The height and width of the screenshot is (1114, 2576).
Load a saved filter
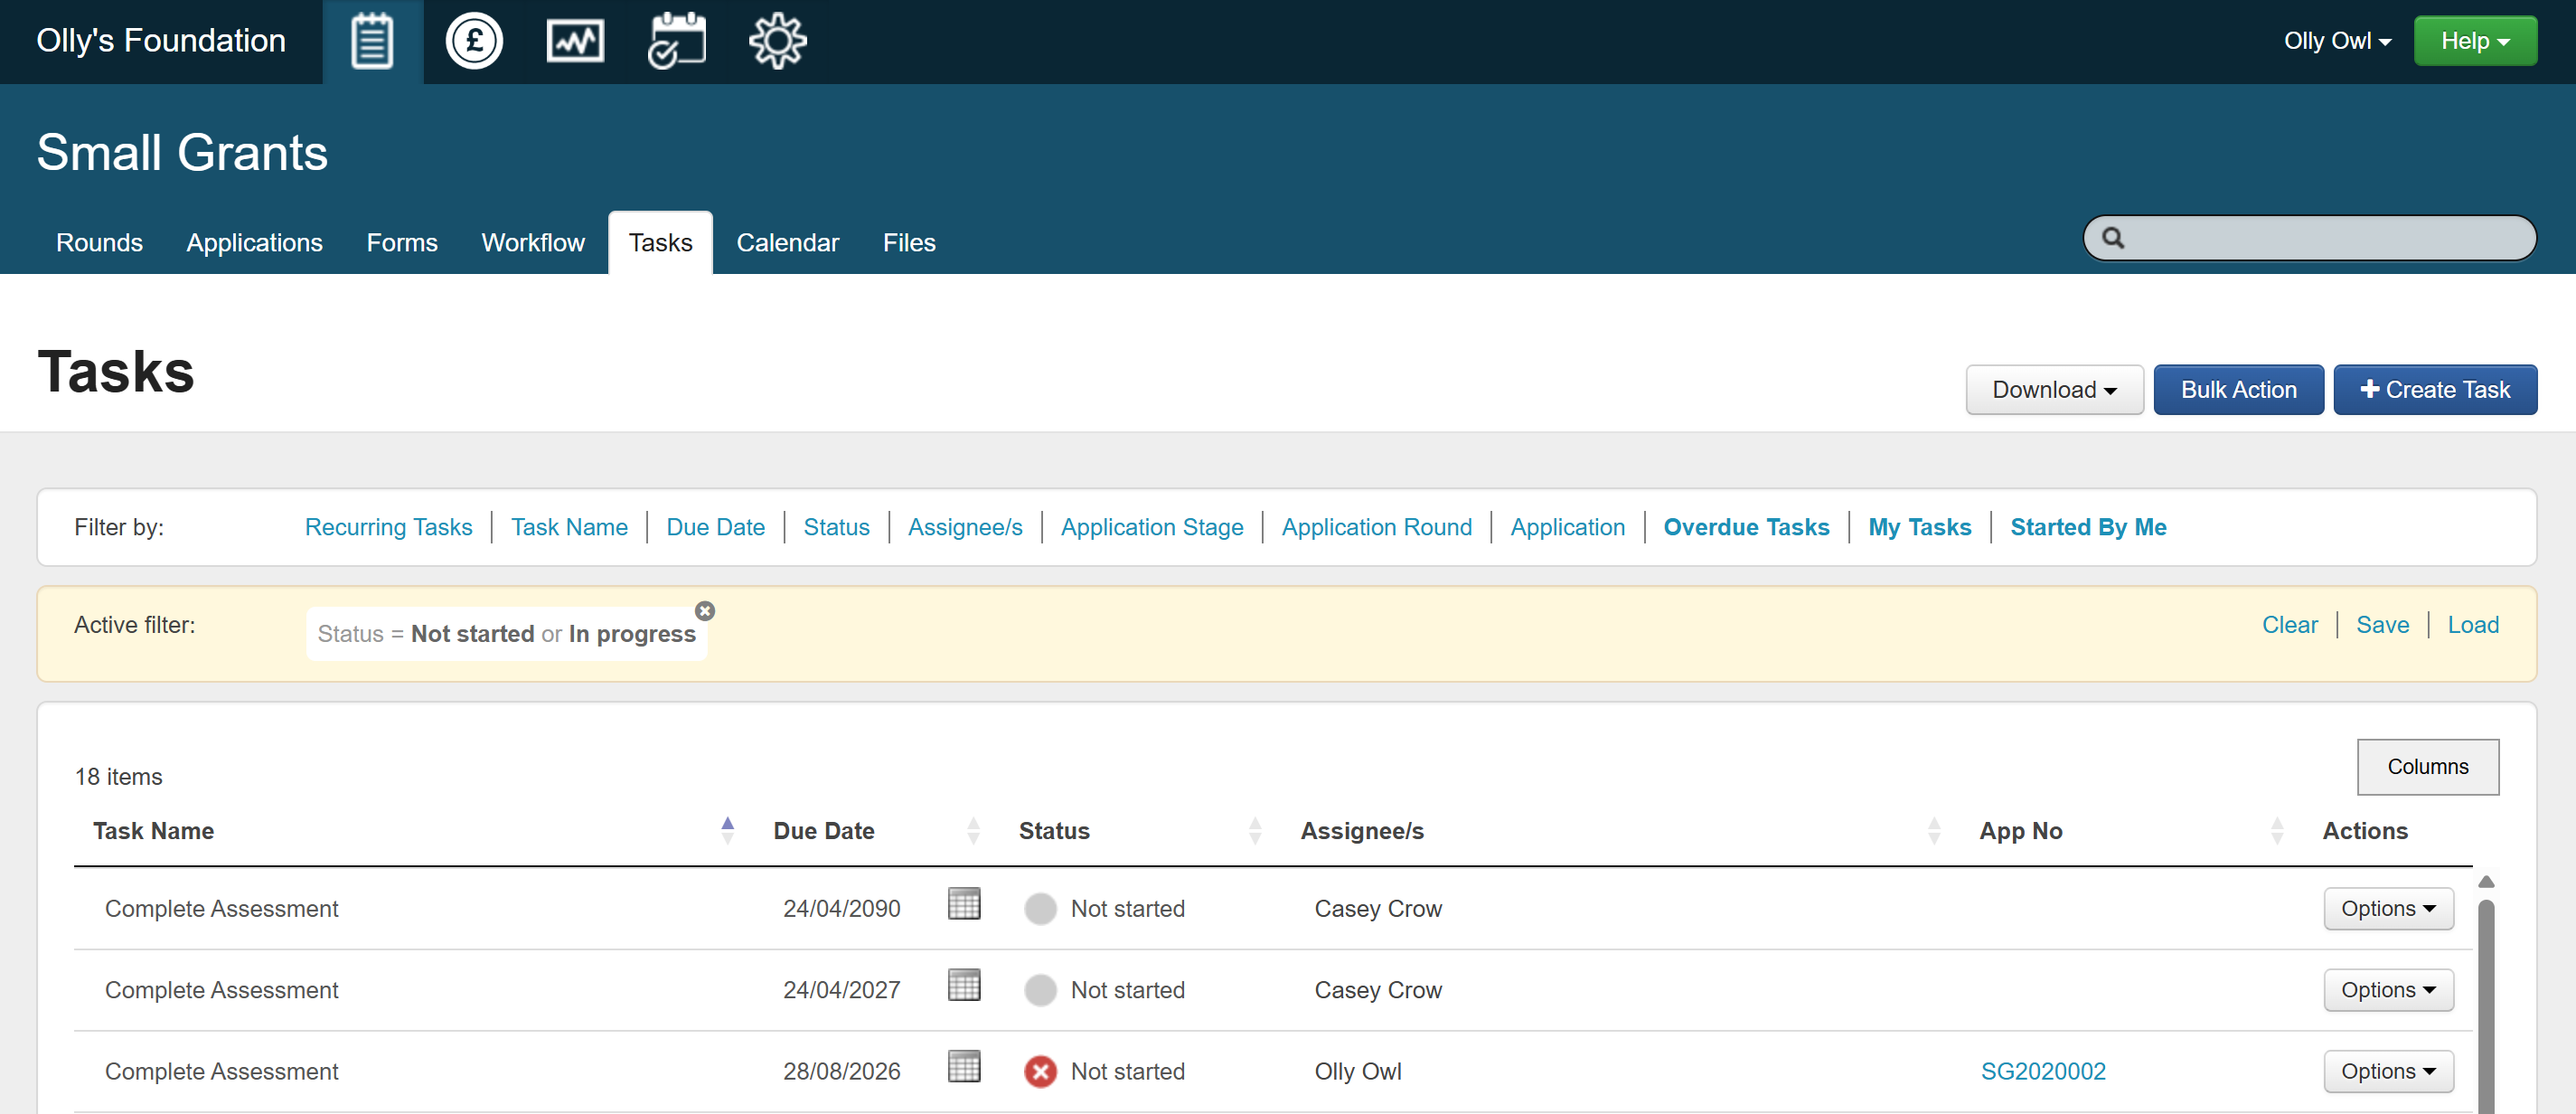(x=2473, y=625)
